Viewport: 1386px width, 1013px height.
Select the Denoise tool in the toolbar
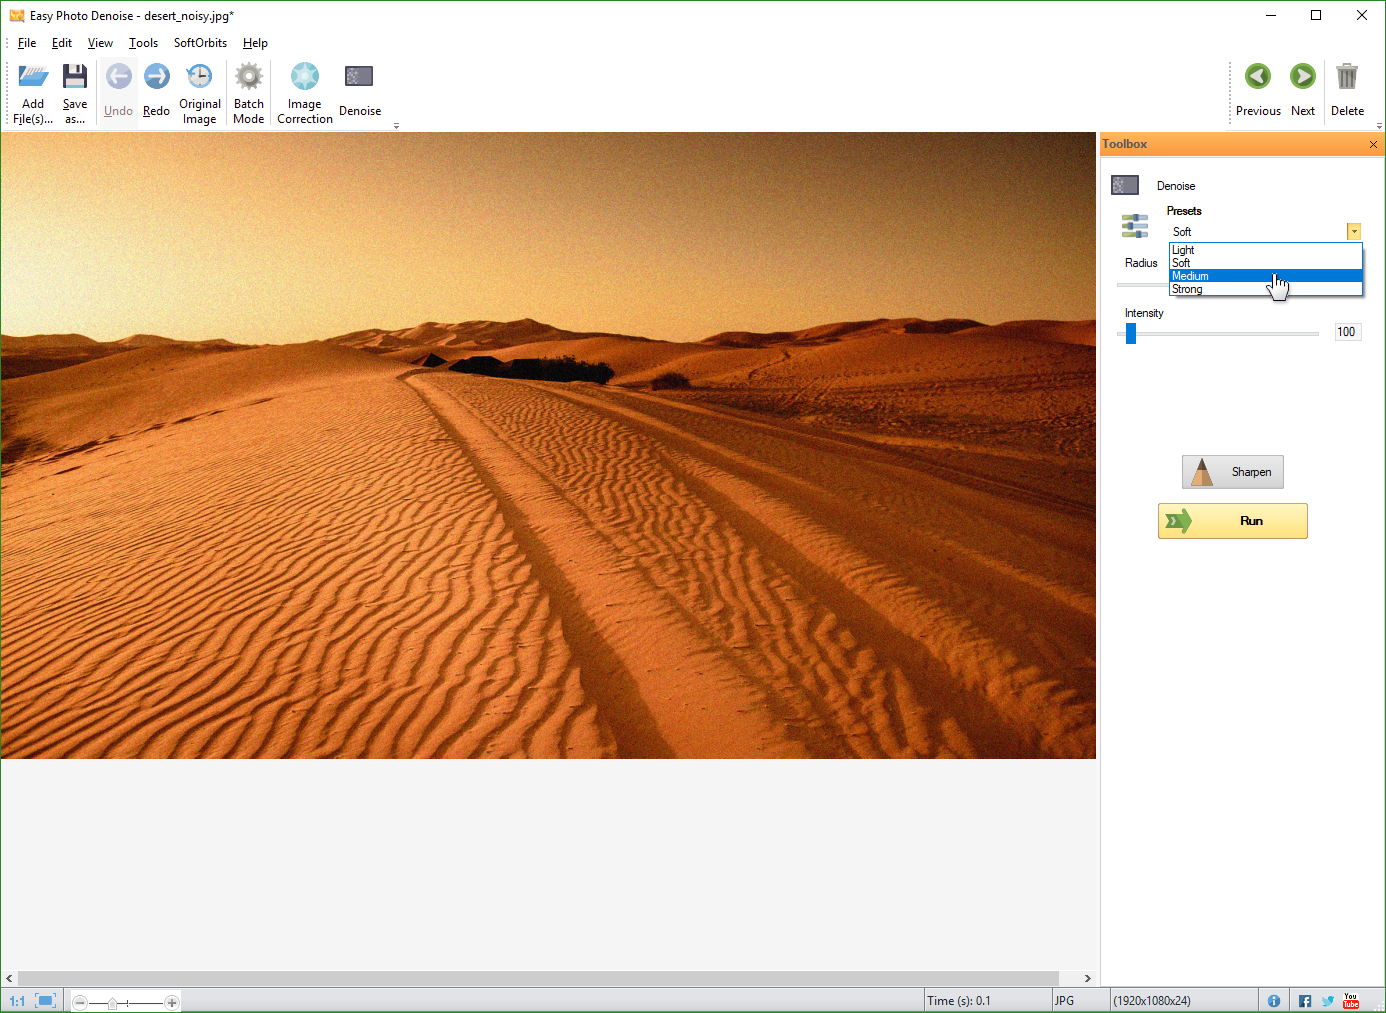(360, 93)
